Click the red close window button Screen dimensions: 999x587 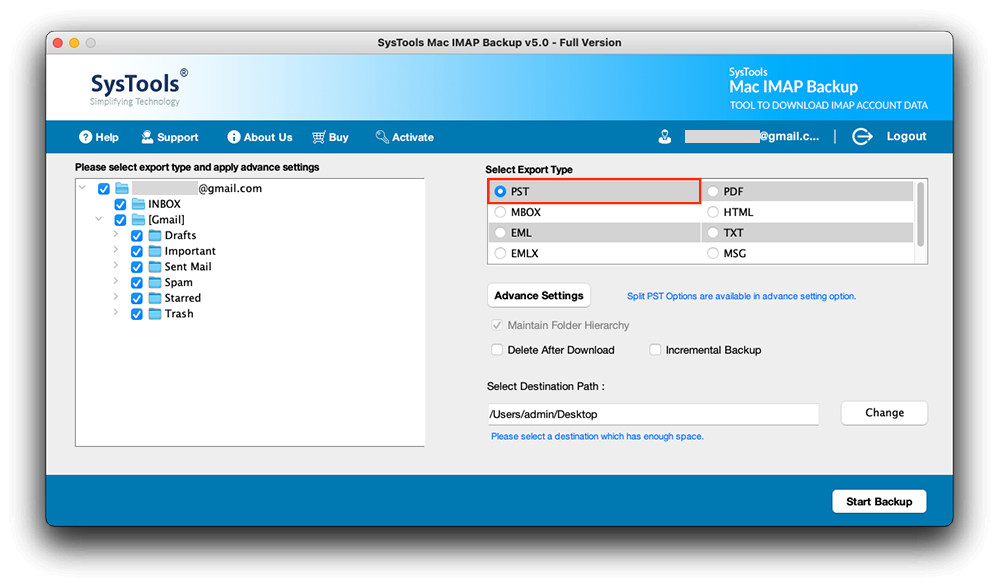coord(58,43)
